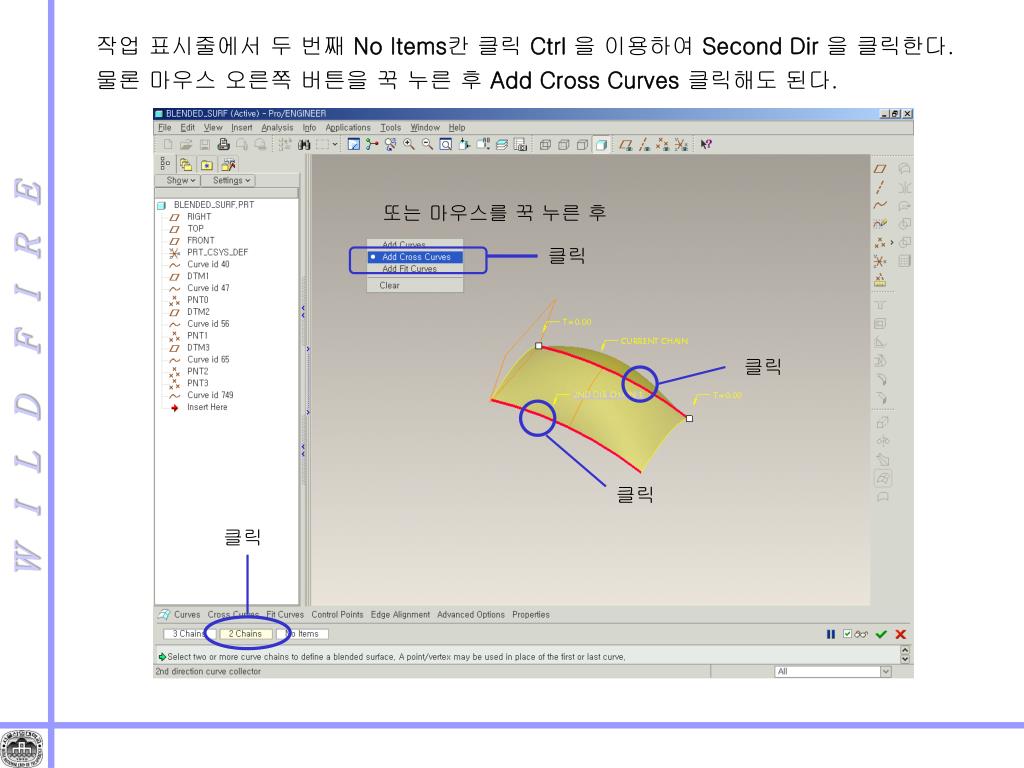Open Advanced Options dashboard panel
The image size is (1024, 768).
coord(471,615)
